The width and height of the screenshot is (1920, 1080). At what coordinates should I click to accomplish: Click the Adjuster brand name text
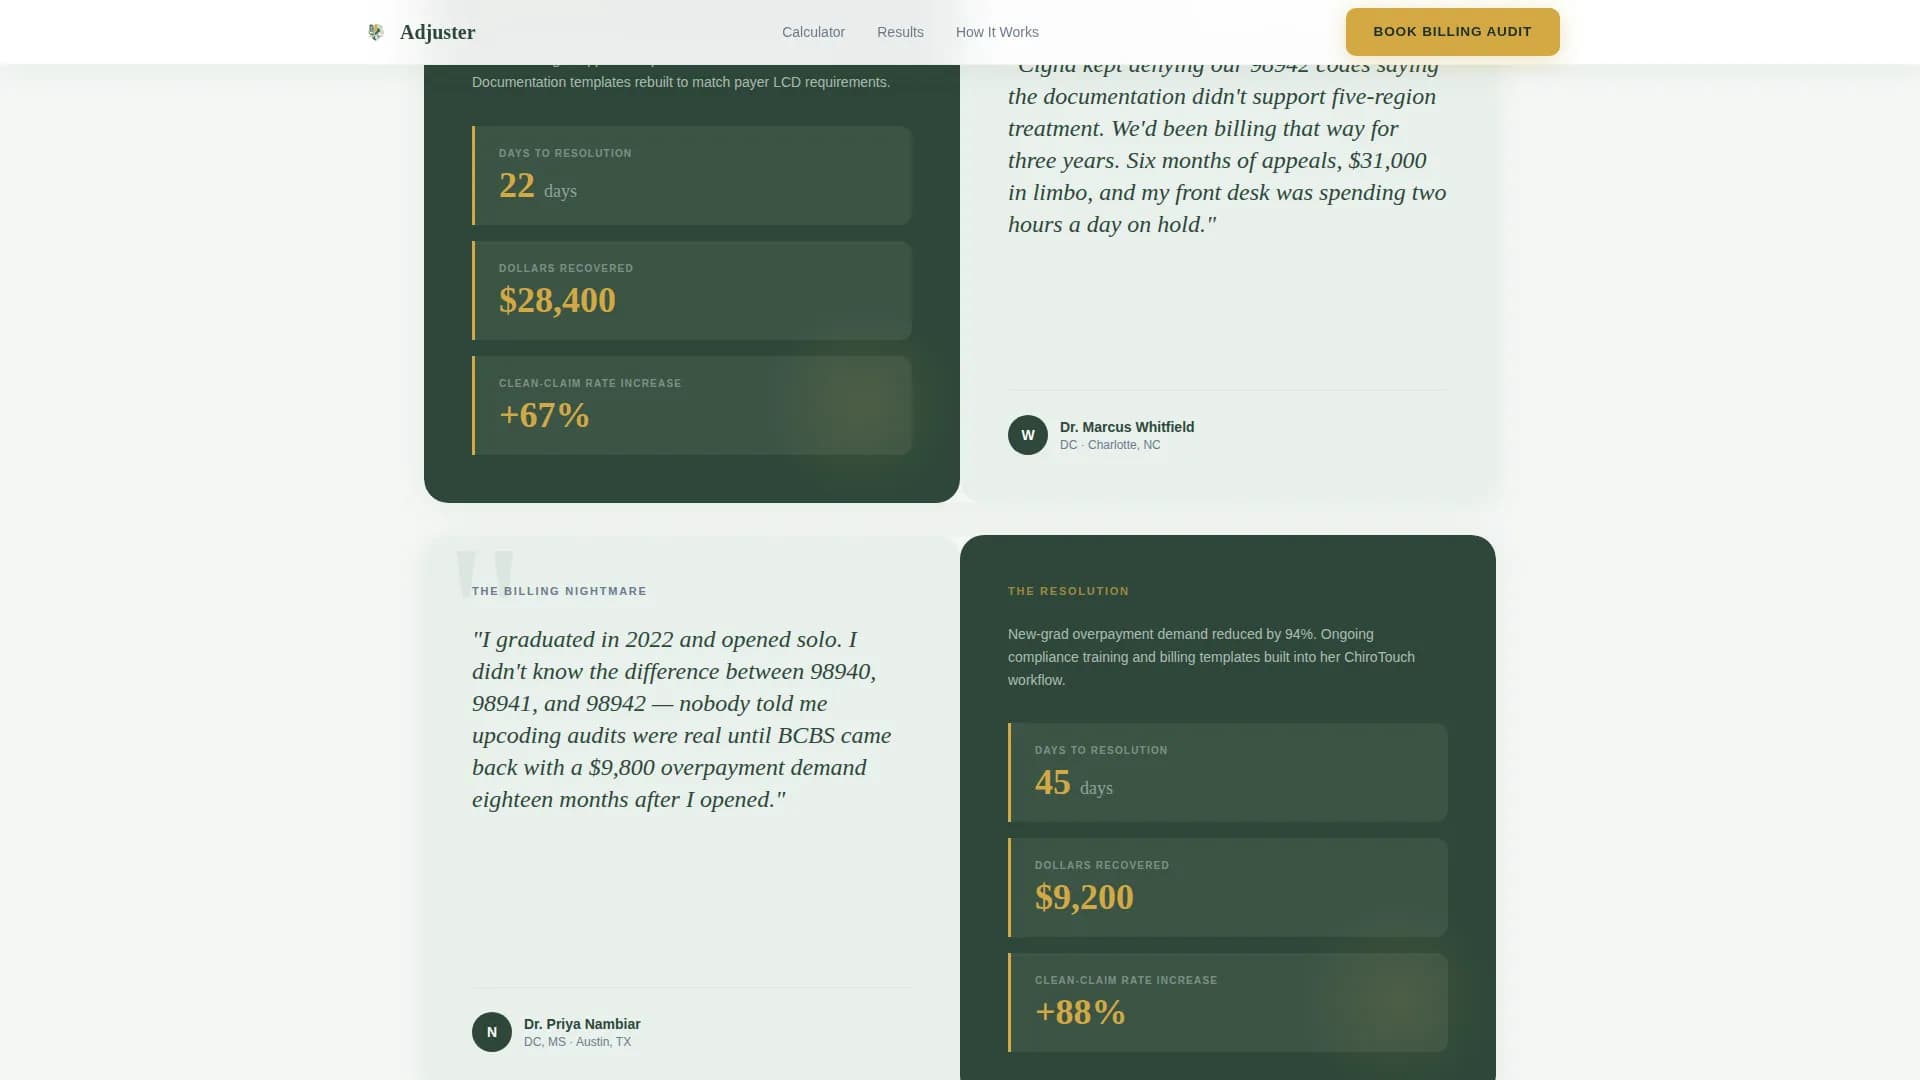tap(437, 31)
